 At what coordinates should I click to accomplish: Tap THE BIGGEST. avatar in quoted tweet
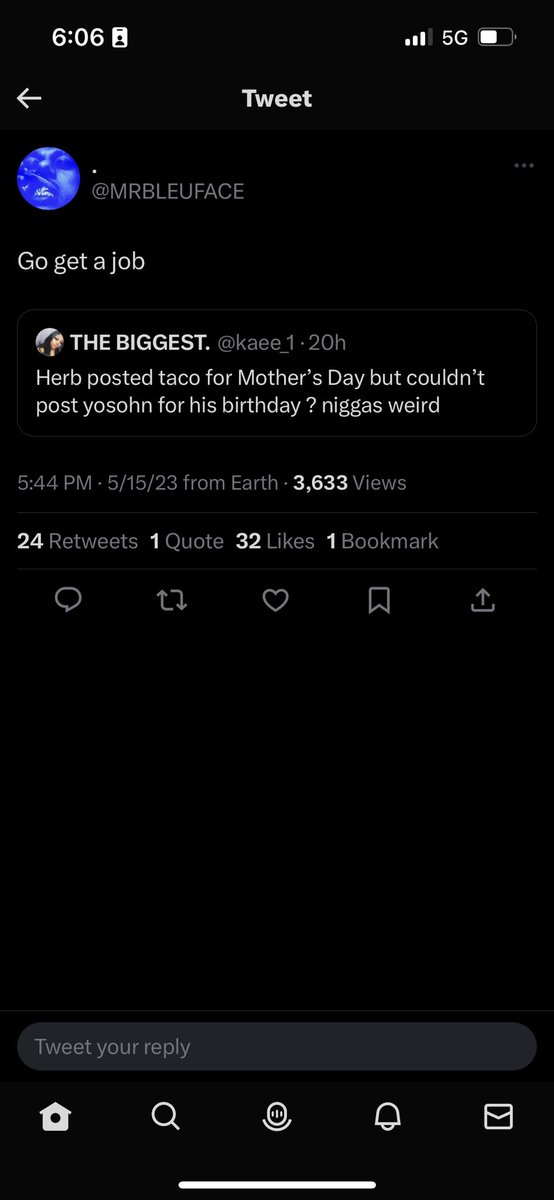48,343
